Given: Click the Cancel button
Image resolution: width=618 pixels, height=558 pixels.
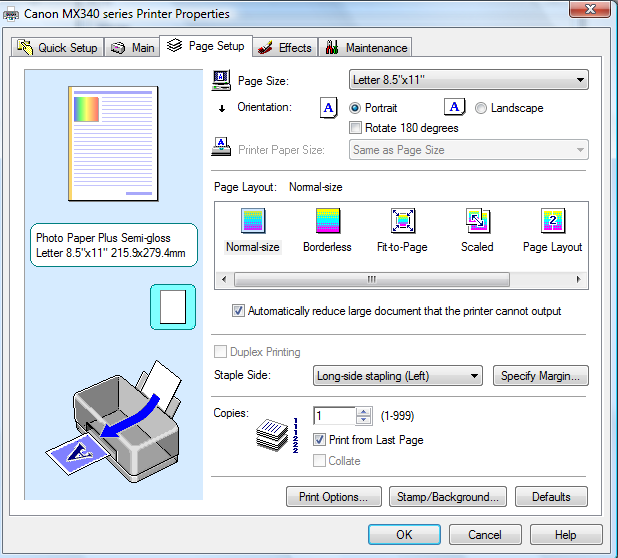Looking at the screenshot, I should (485, 535).
